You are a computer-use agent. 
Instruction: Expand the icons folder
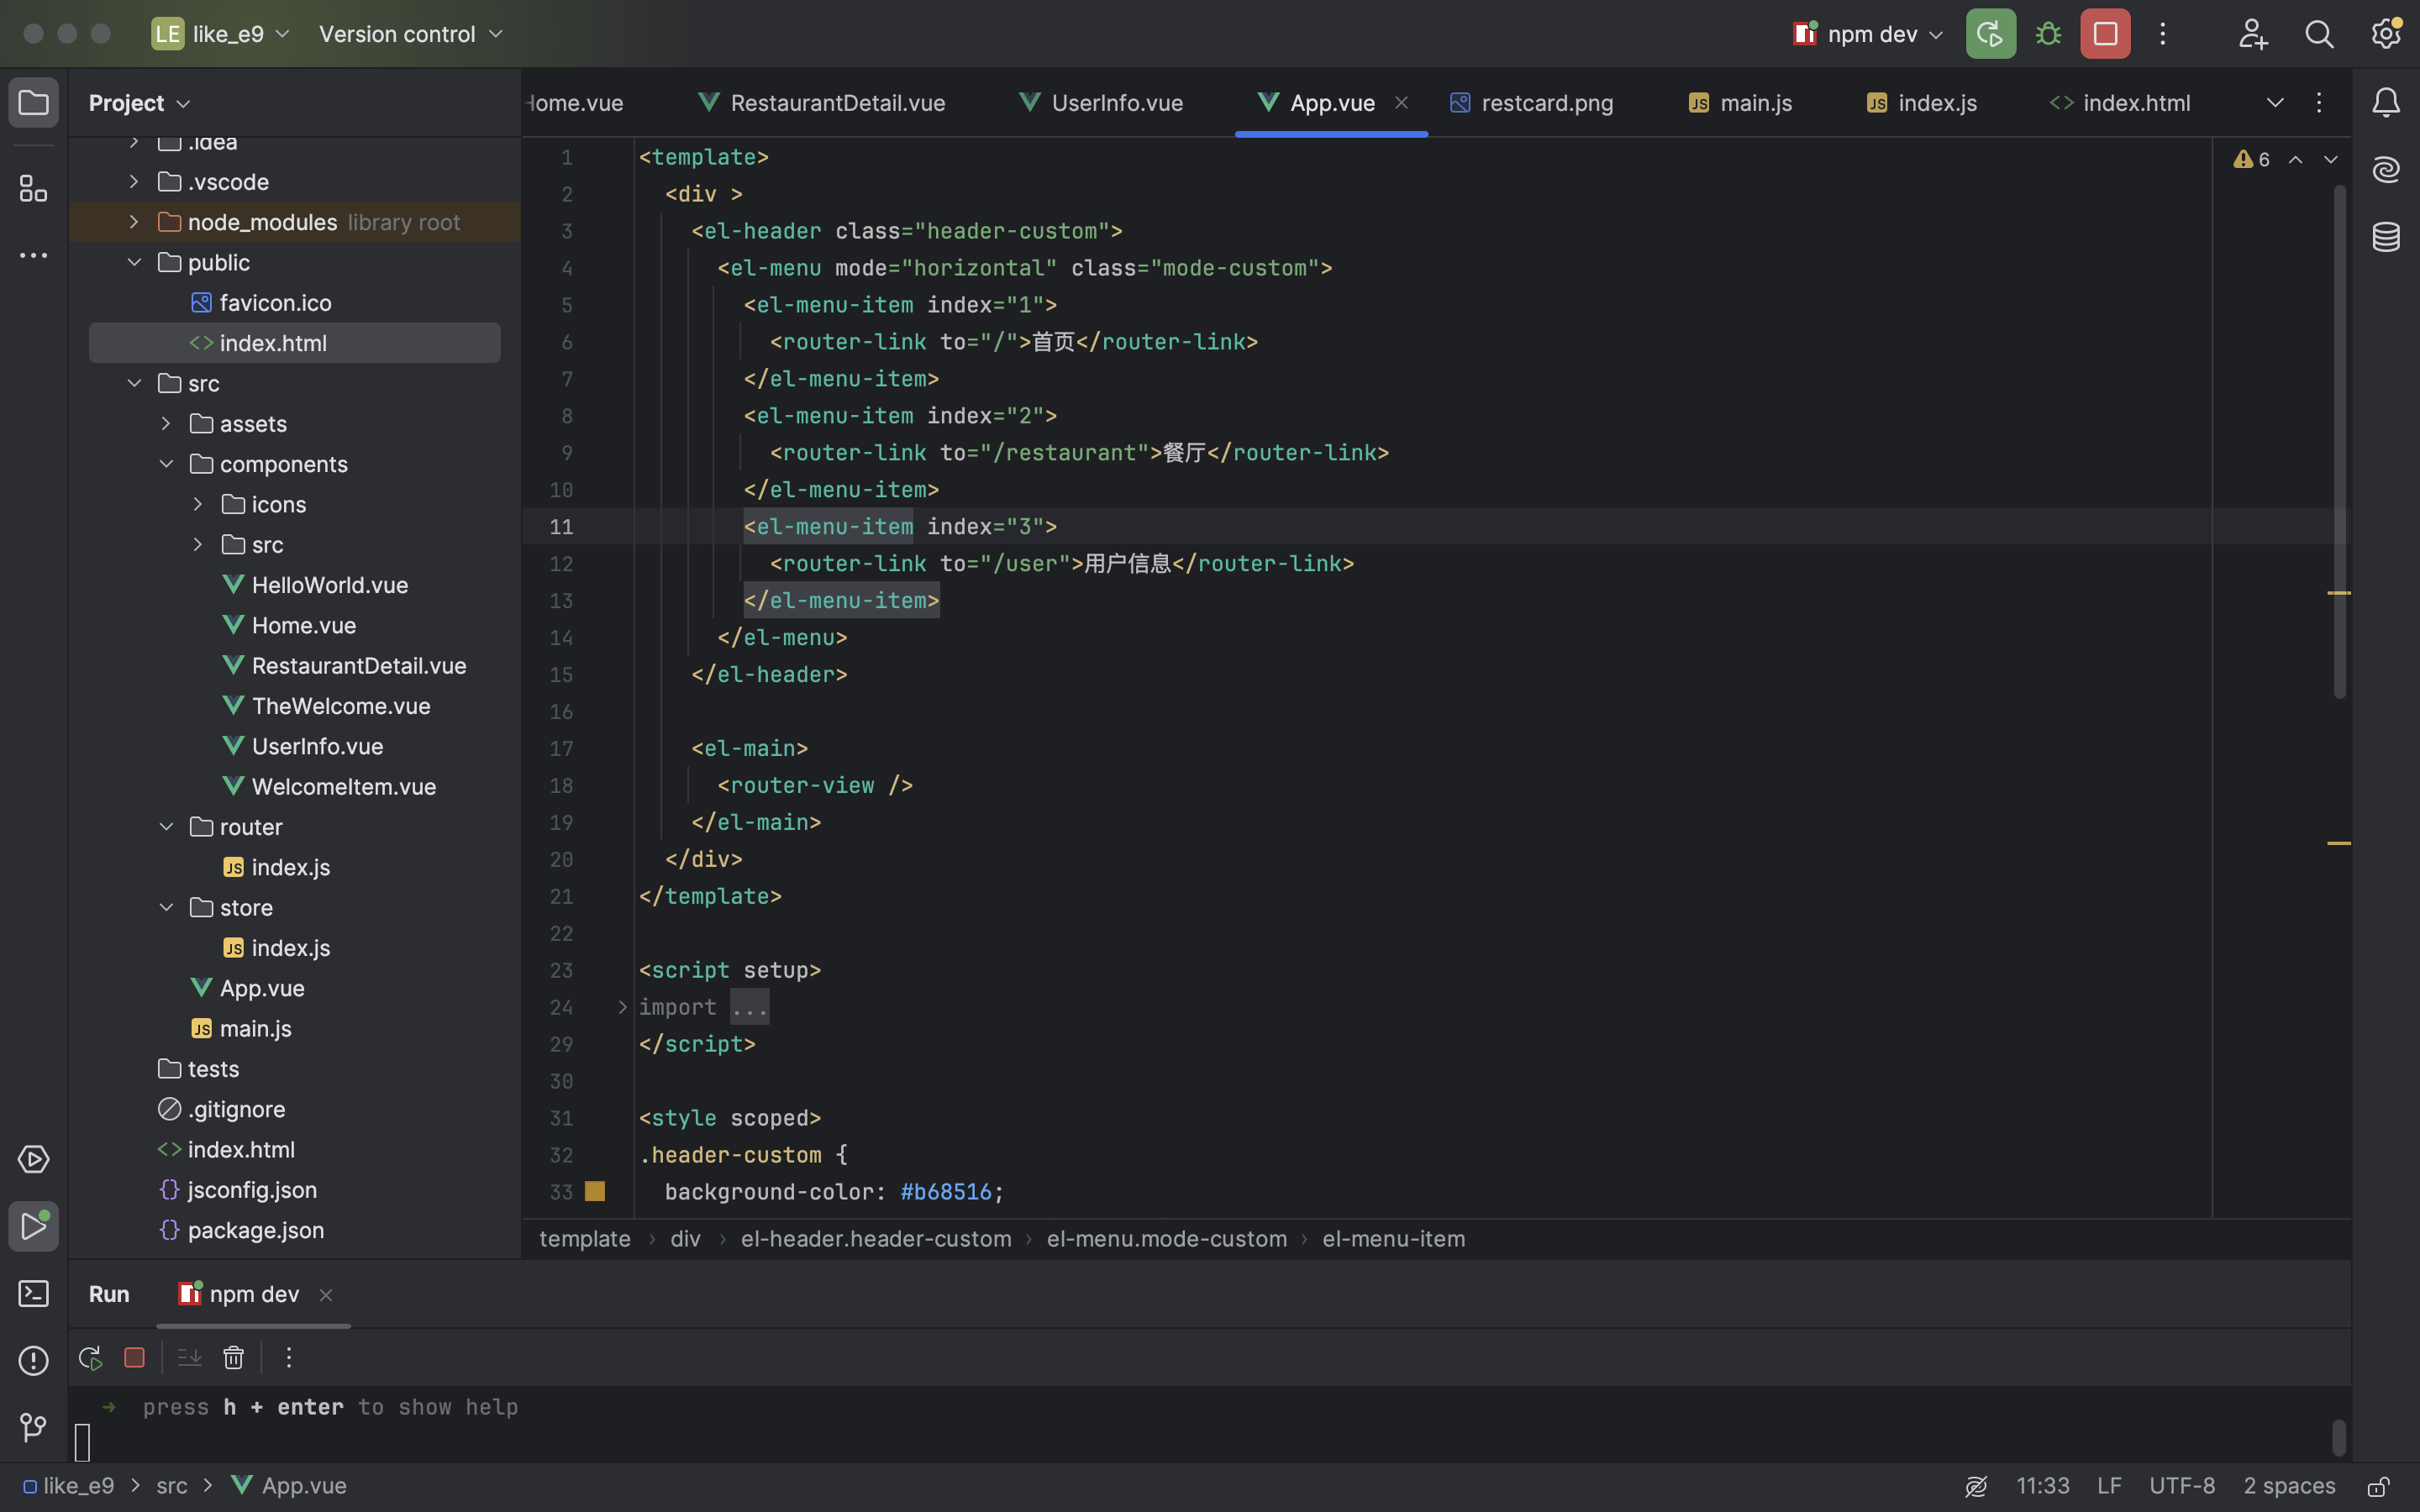click(x=198, y=504)
